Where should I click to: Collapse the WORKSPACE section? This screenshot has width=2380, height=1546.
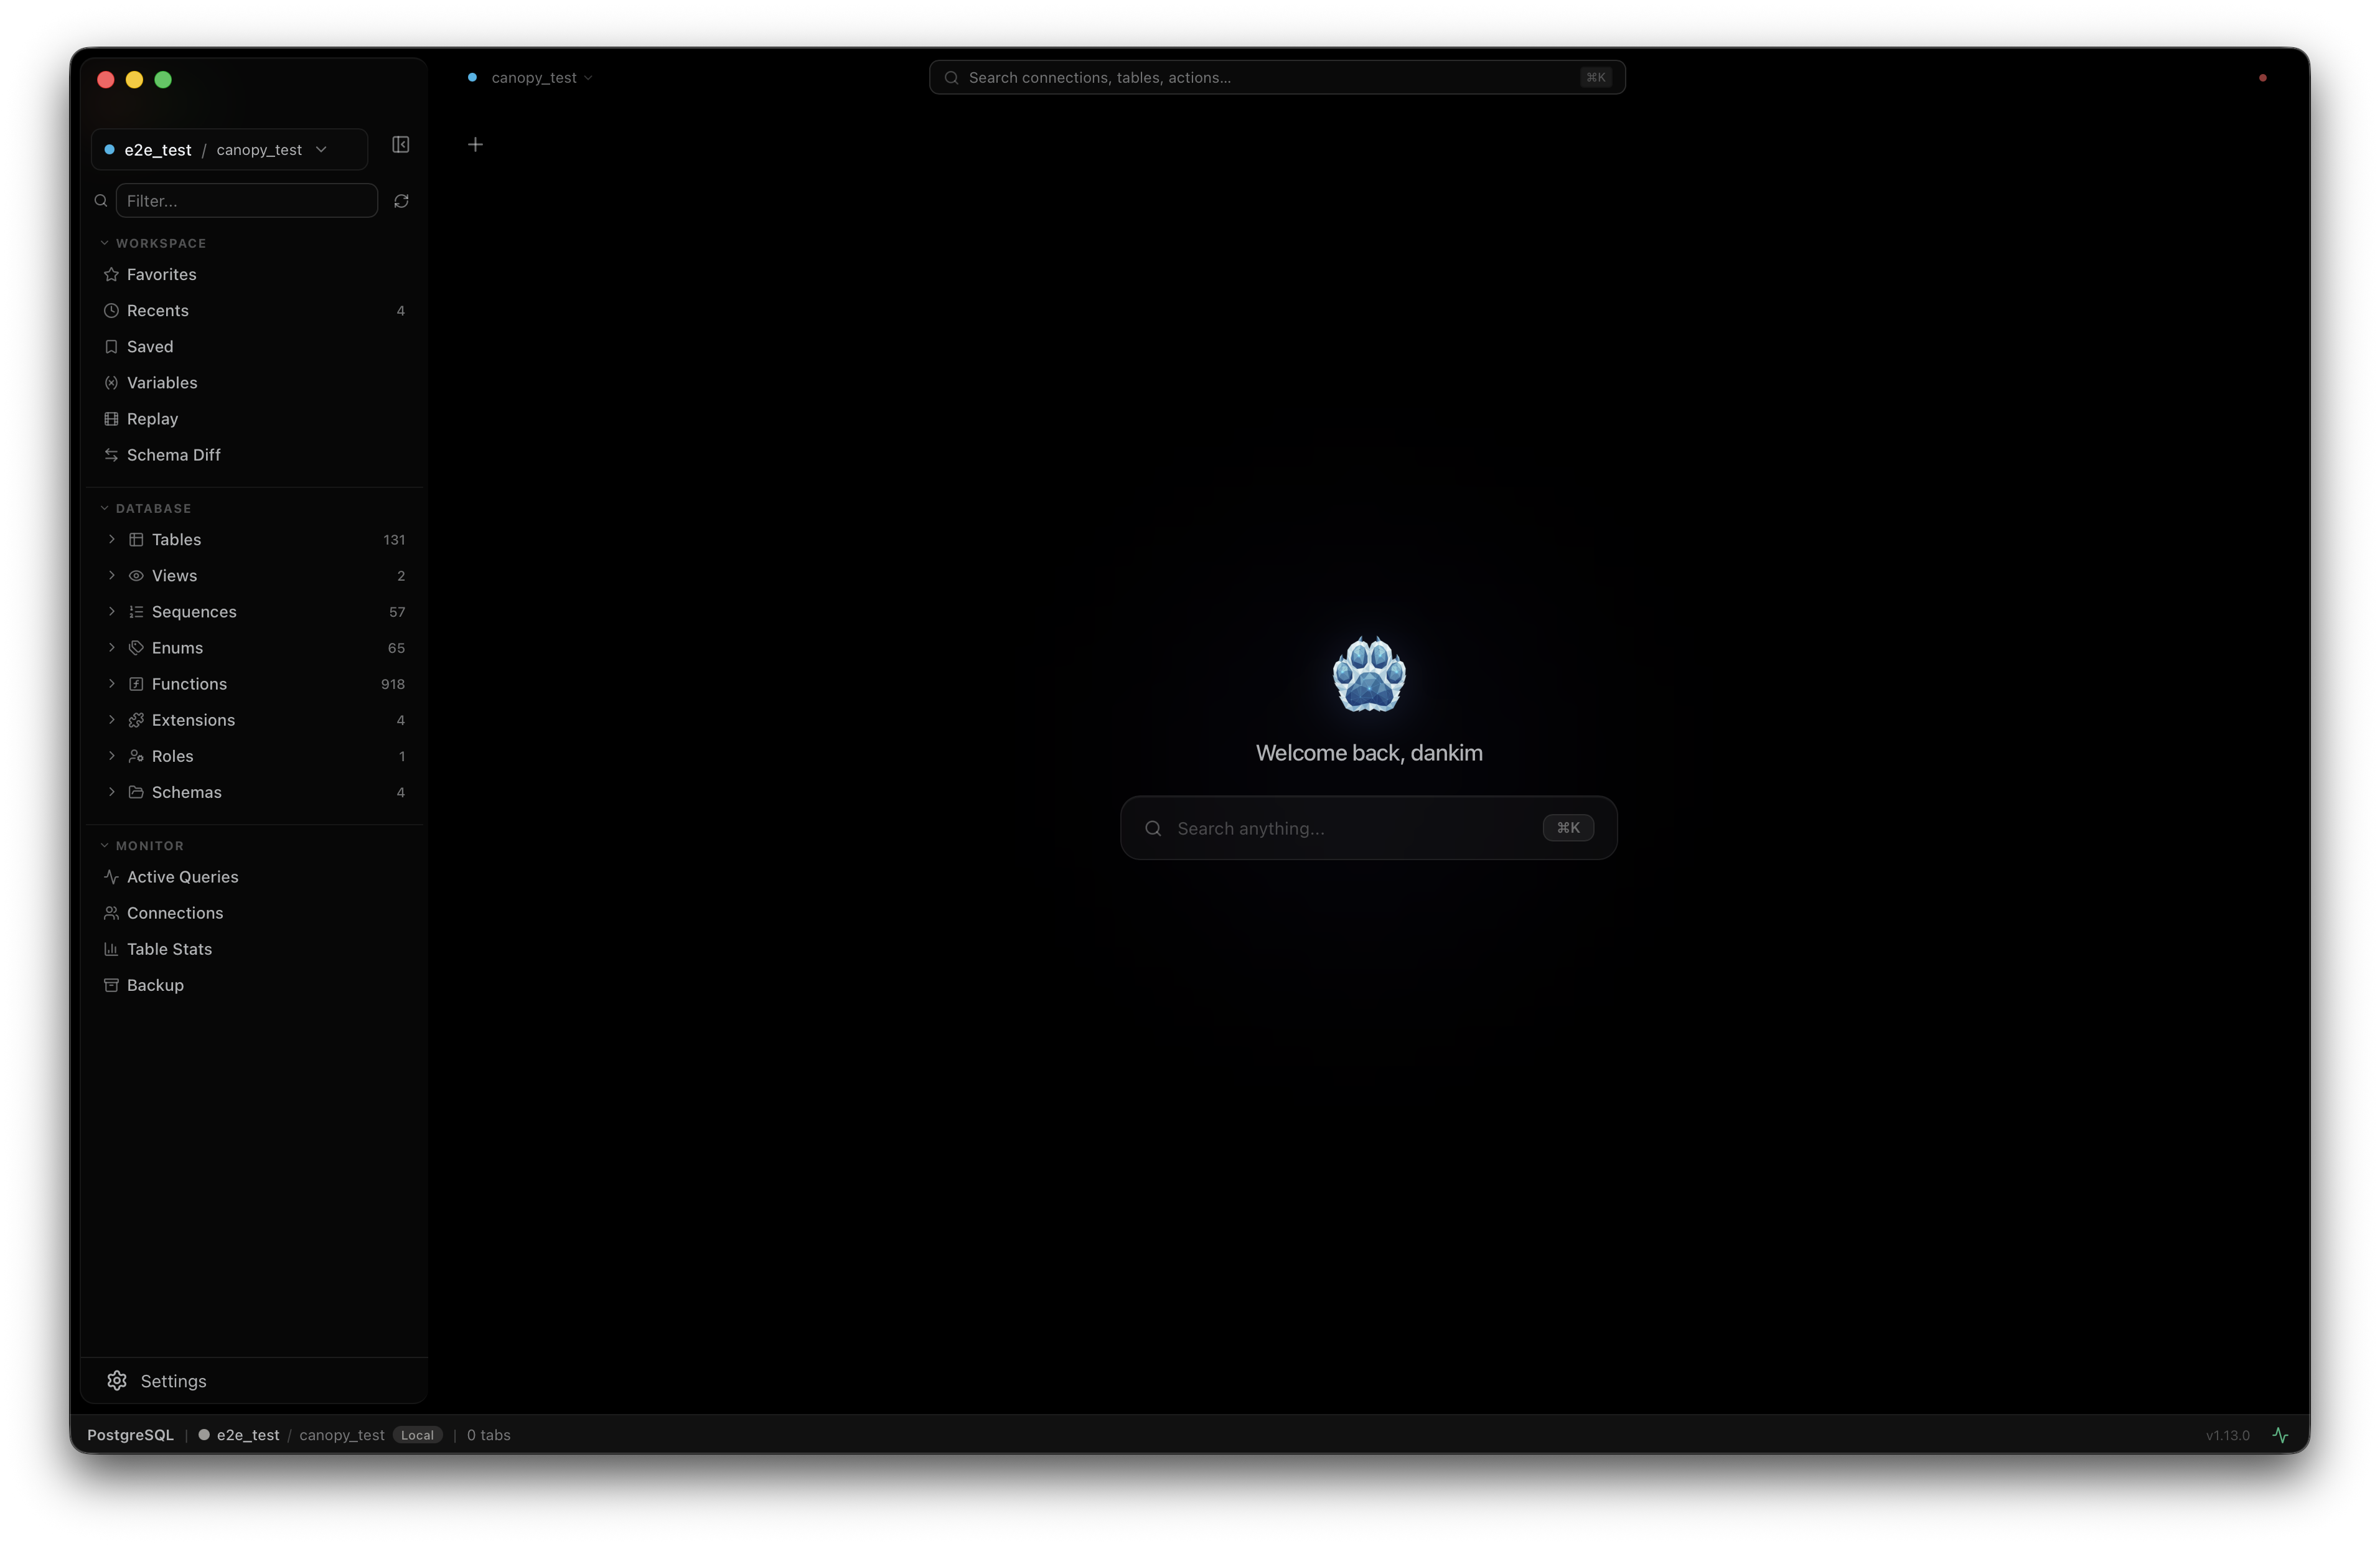click(x=104, y=243)
